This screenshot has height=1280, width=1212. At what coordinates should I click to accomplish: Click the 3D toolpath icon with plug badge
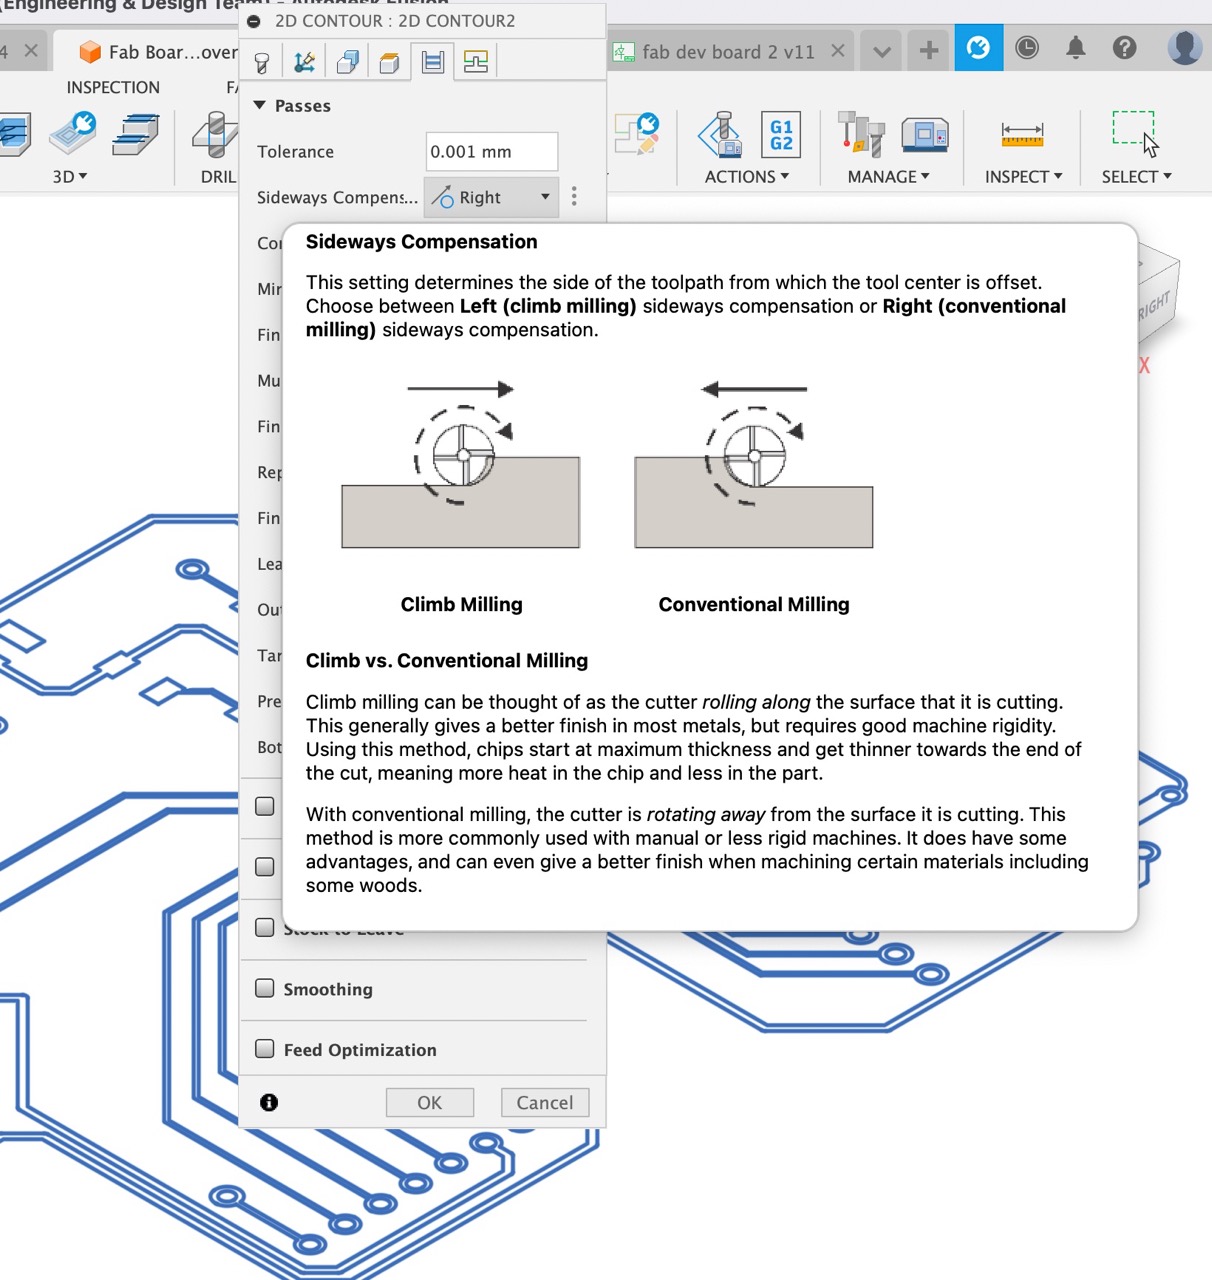(x=73, y=133)
